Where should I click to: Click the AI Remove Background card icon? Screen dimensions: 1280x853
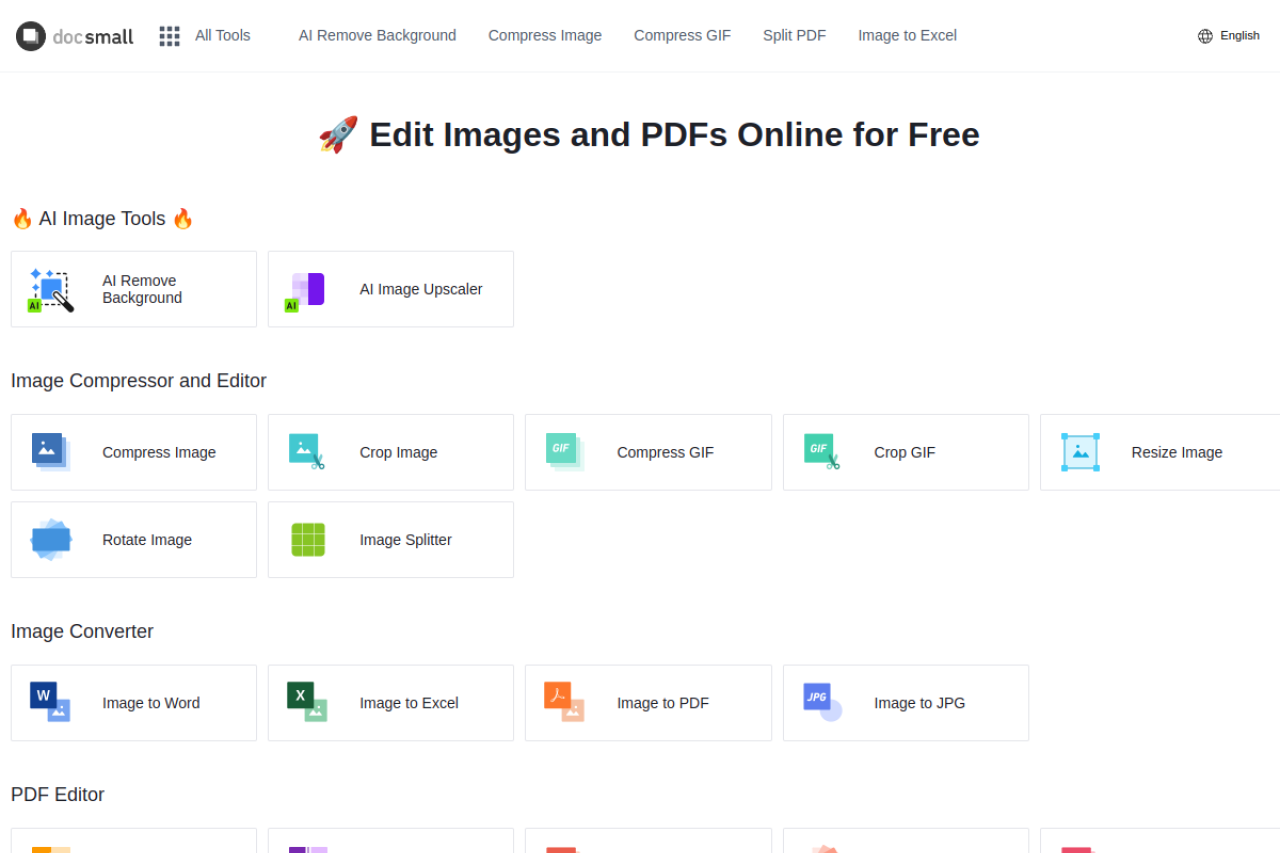[51, 290]
